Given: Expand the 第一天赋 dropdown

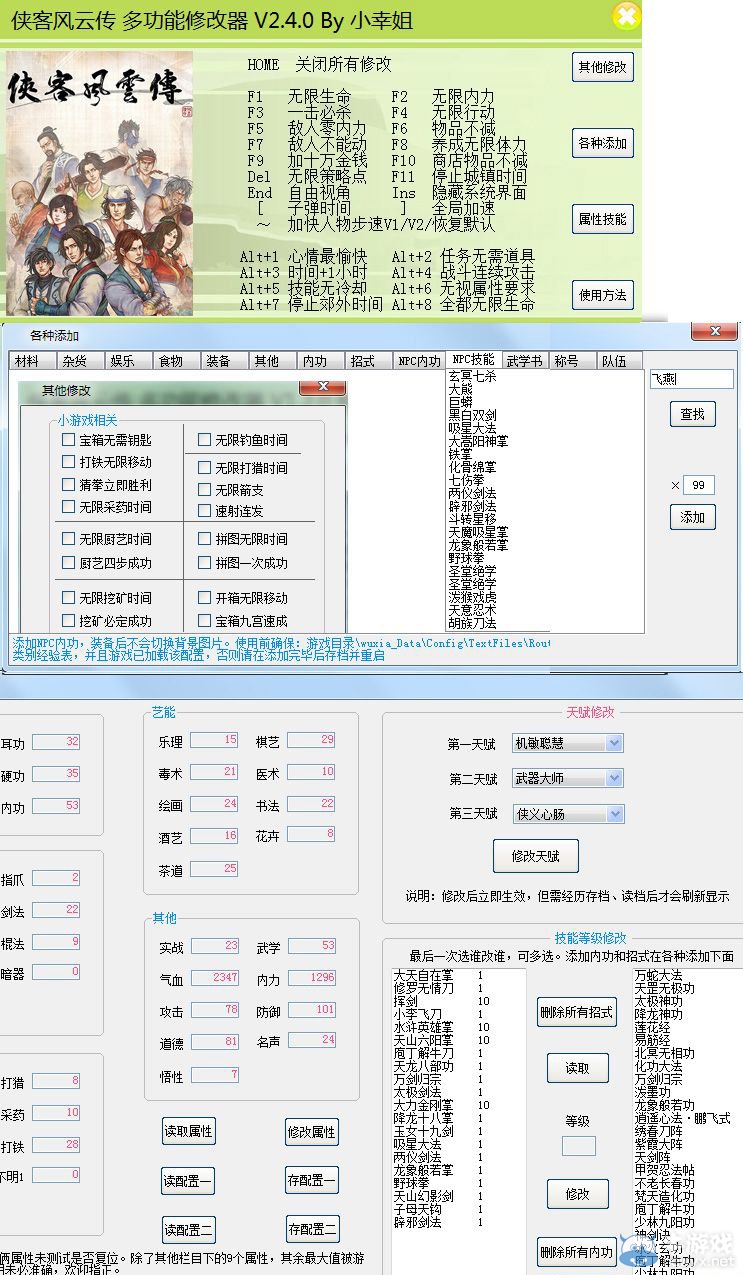Looking at the screenshot, I should 613,743.
